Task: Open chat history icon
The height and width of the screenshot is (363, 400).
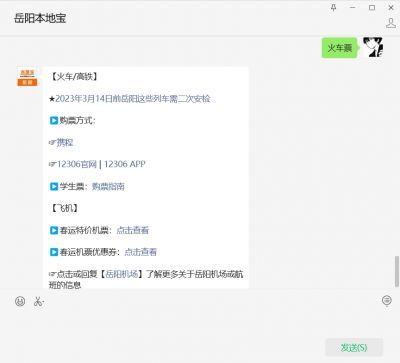Action: pyautogui.click(x=387, y=301)
